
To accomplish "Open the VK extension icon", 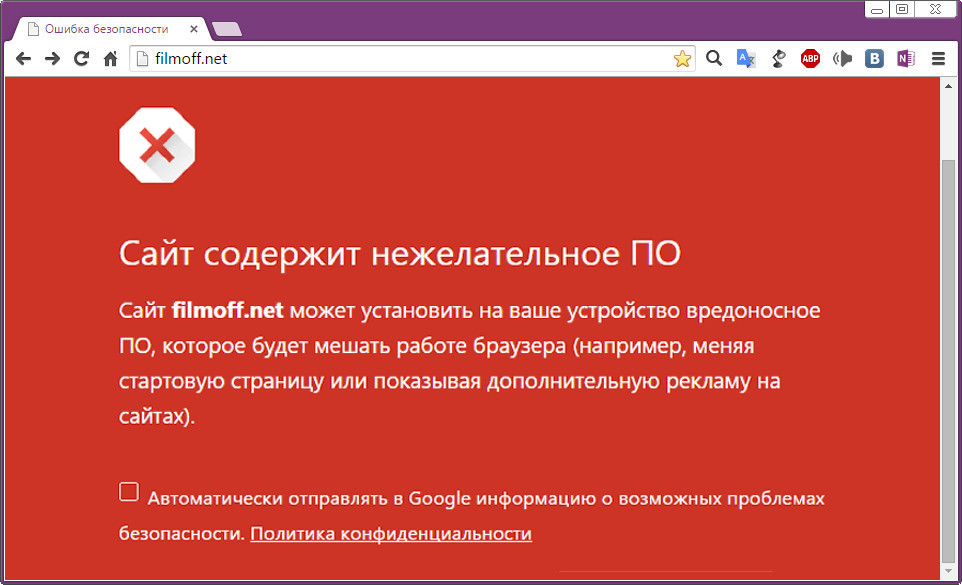I will [x=874, y=59].
